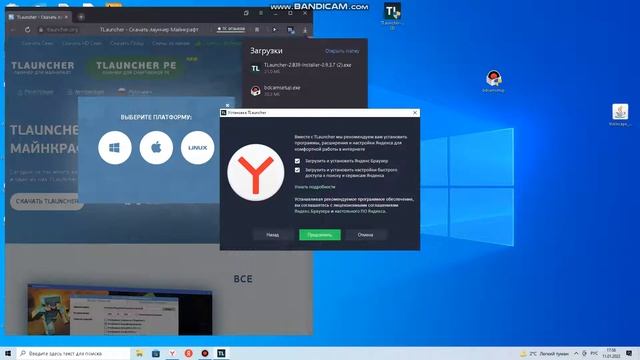Viewport: 640px width, 360px height.
Task: Click the Отмена button in installer
Action: [x=365, y=235]
